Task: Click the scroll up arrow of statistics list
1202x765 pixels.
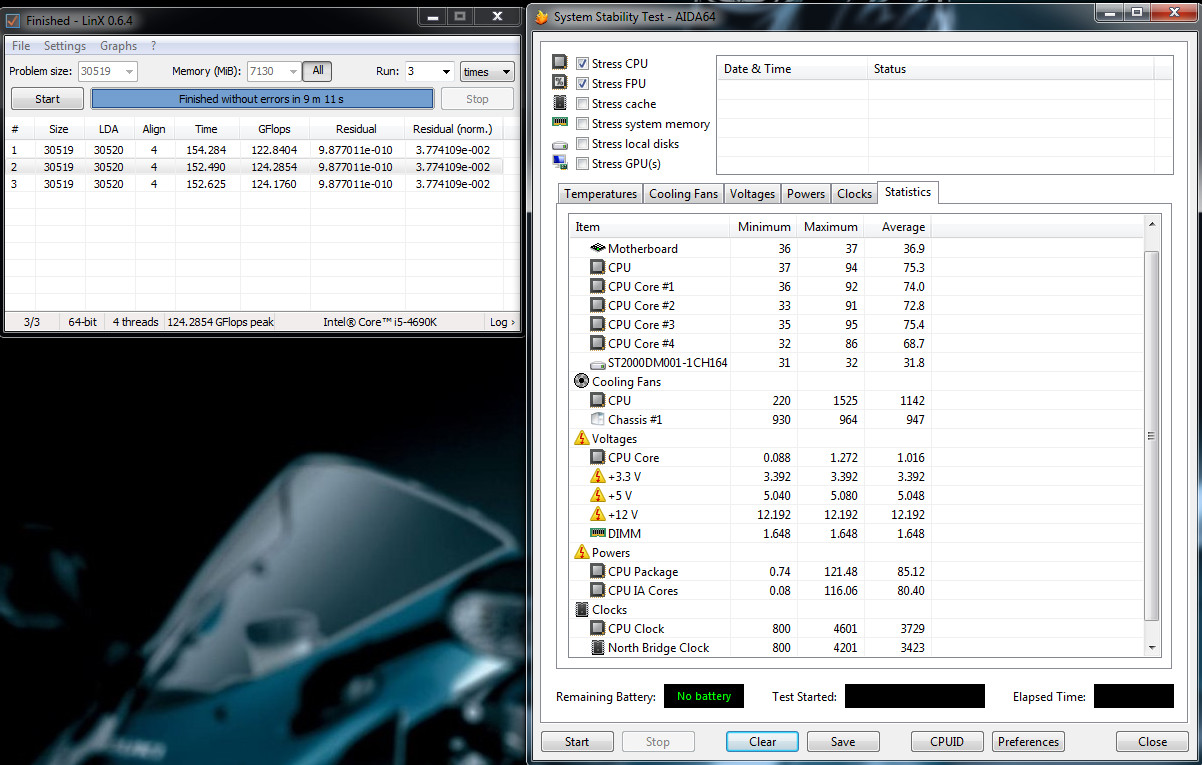Action: [1151, 224]
